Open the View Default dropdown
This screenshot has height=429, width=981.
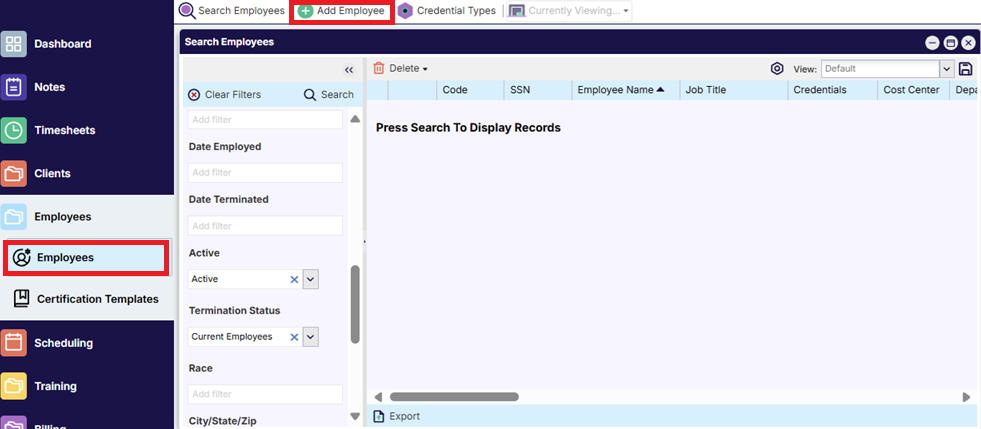pos(947,69)
